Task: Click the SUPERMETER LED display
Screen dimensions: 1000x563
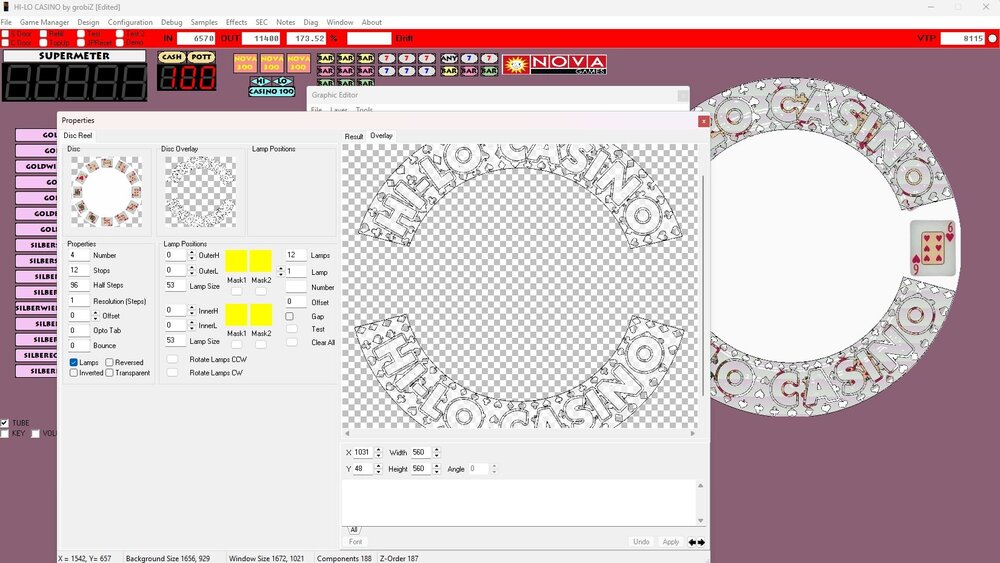Action: tap(75, 82)
